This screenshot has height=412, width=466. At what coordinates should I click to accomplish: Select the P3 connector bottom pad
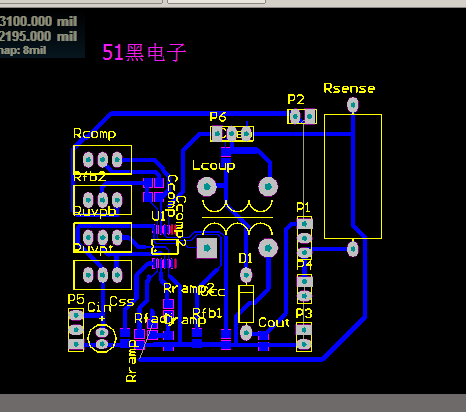pyautogui.click(x=304, y=344)
